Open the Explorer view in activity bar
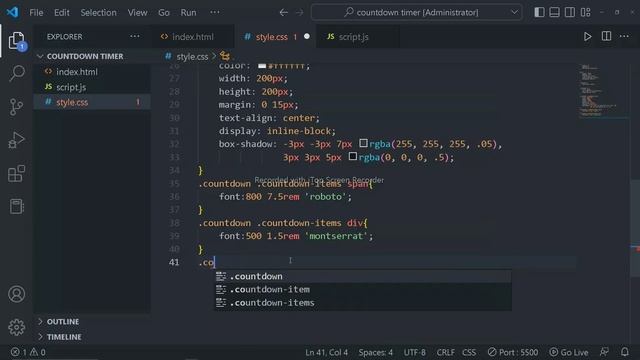 (x=16, y=40)
